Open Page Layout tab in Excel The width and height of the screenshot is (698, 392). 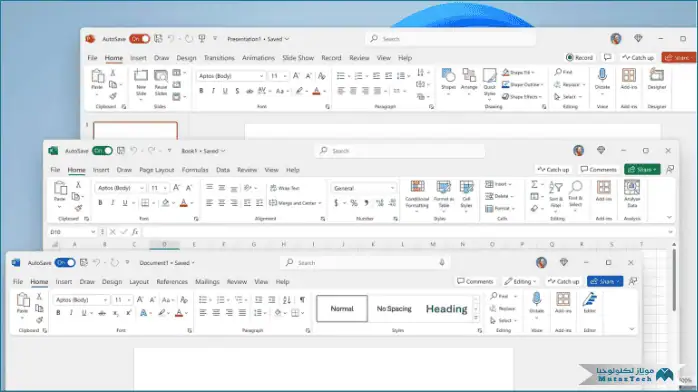coord(157,170)
